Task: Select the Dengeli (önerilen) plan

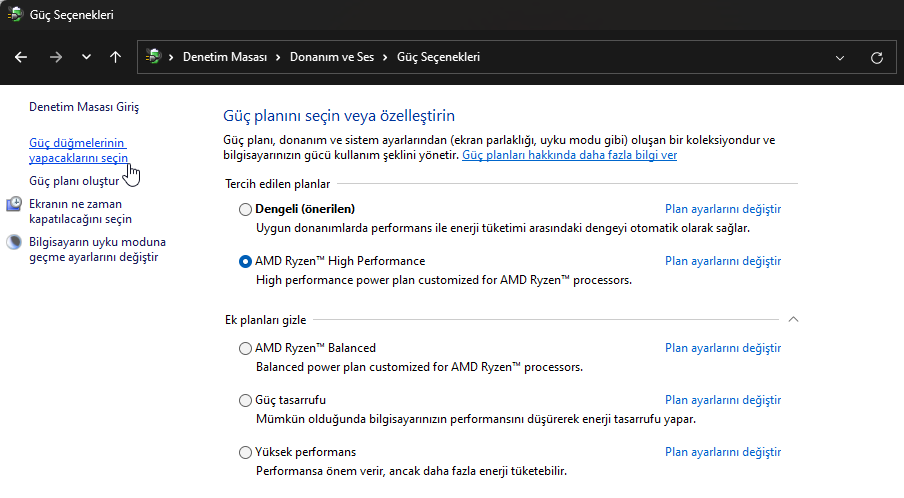Action: pos(245,209)
